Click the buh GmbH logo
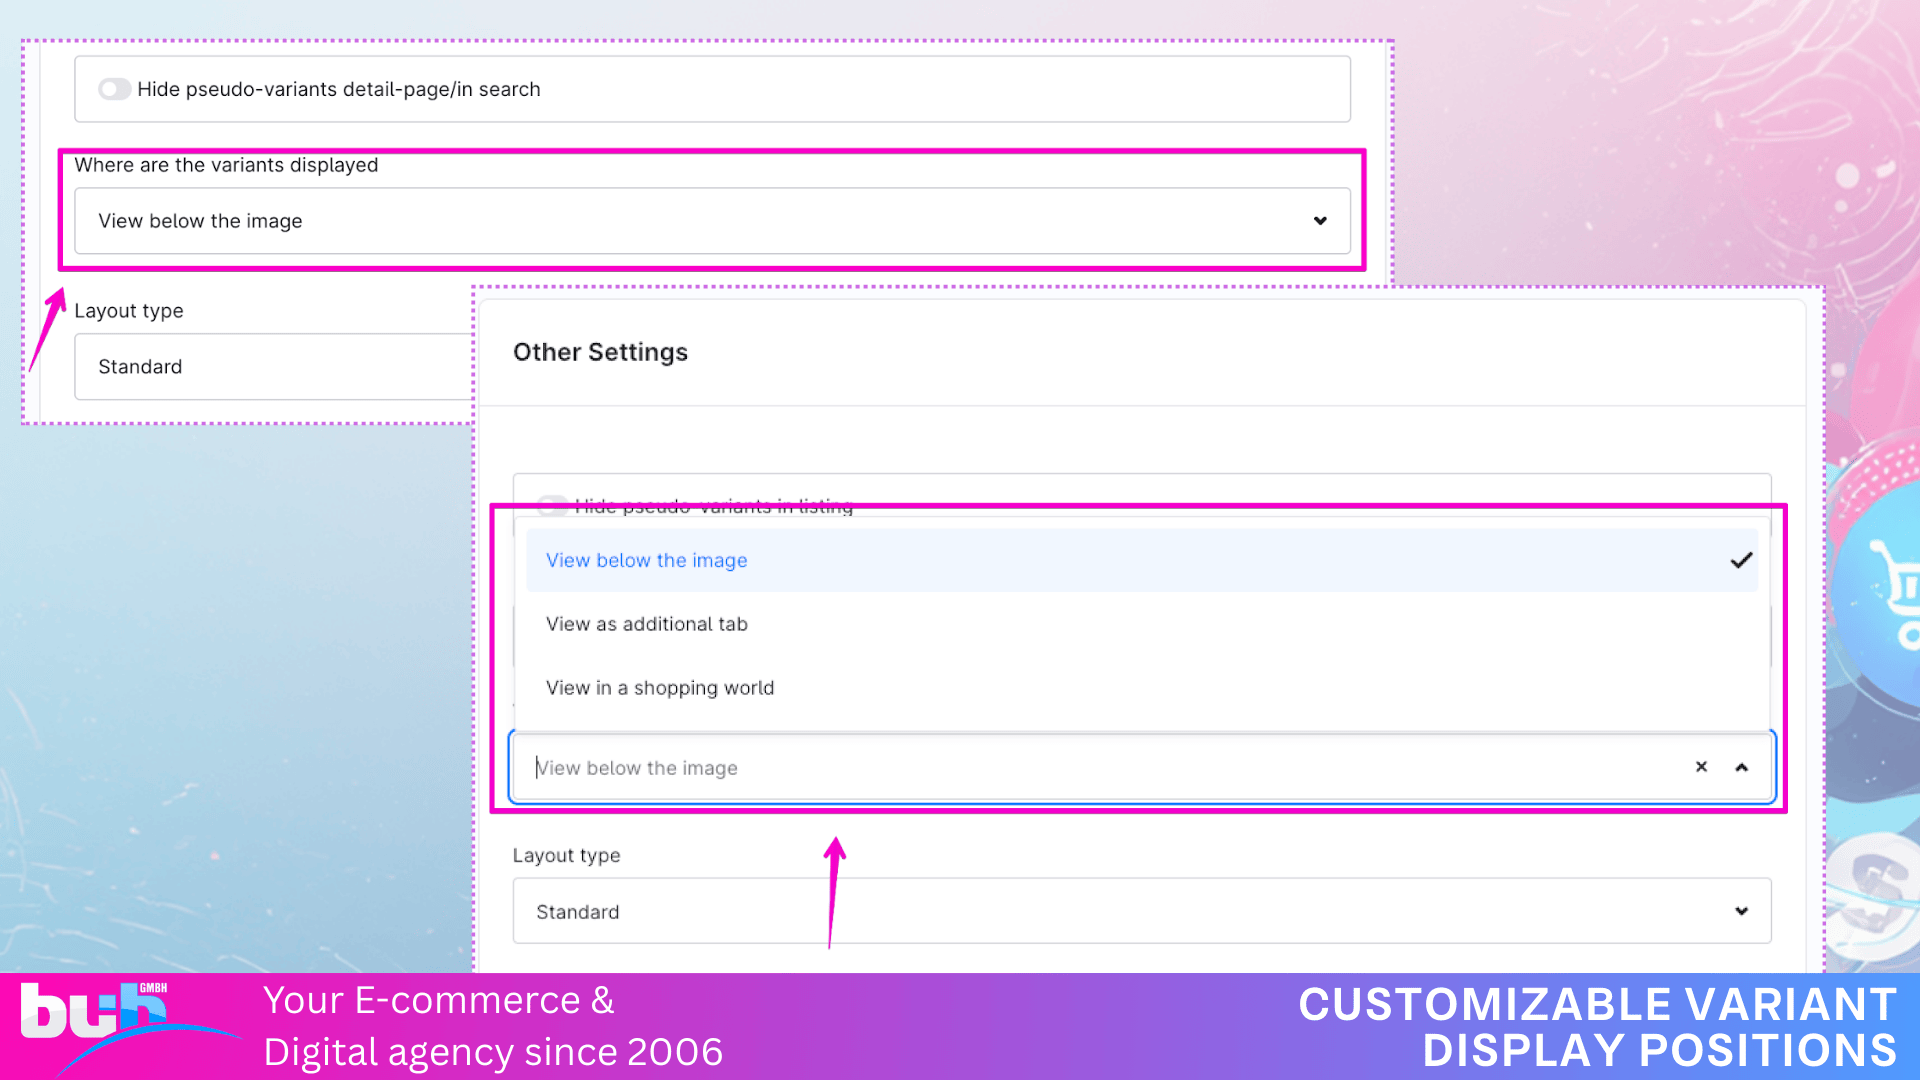Viewport: 1920px width, 1080px height. 95,1012
